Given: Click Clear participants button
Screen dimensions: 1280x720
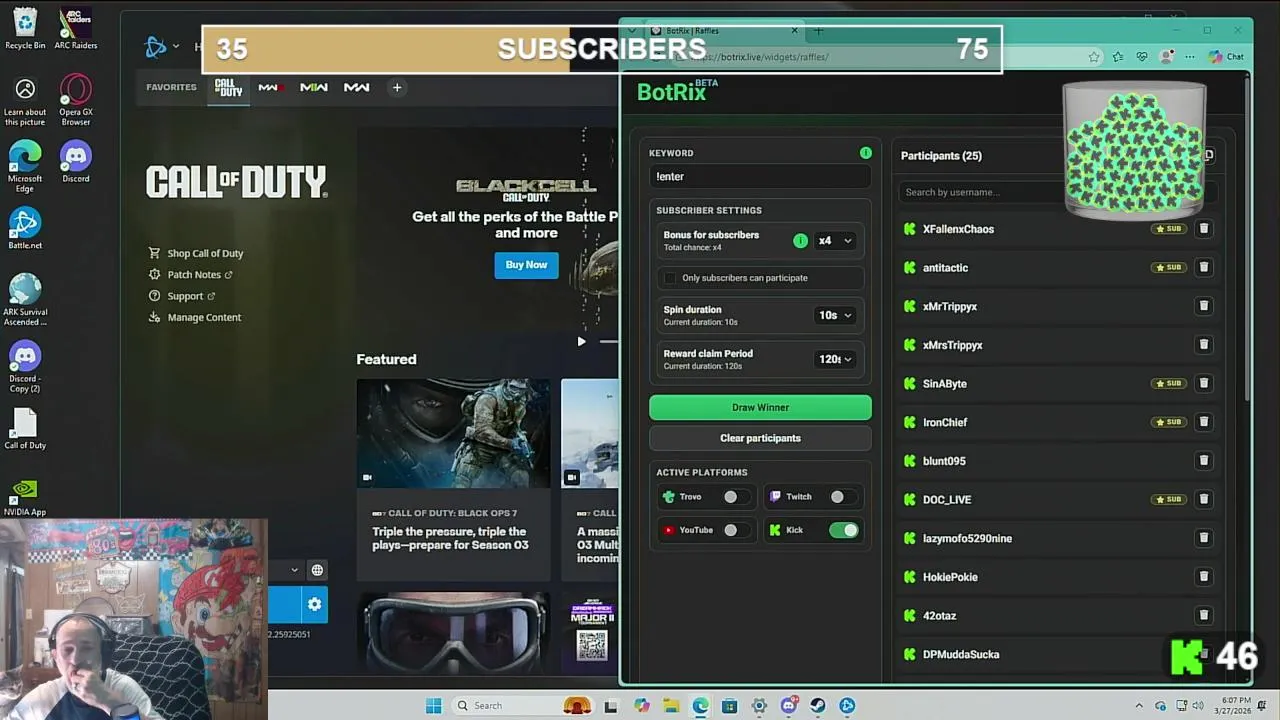Looking at the screenshot, I should [x=760, y=438].
